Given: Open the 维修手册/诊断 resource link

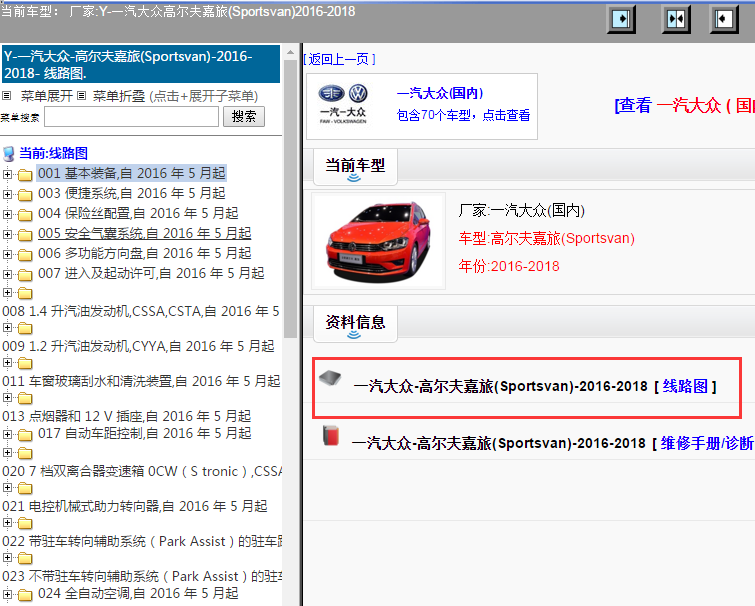Looking at the screenshot, I should pos(707,443).
